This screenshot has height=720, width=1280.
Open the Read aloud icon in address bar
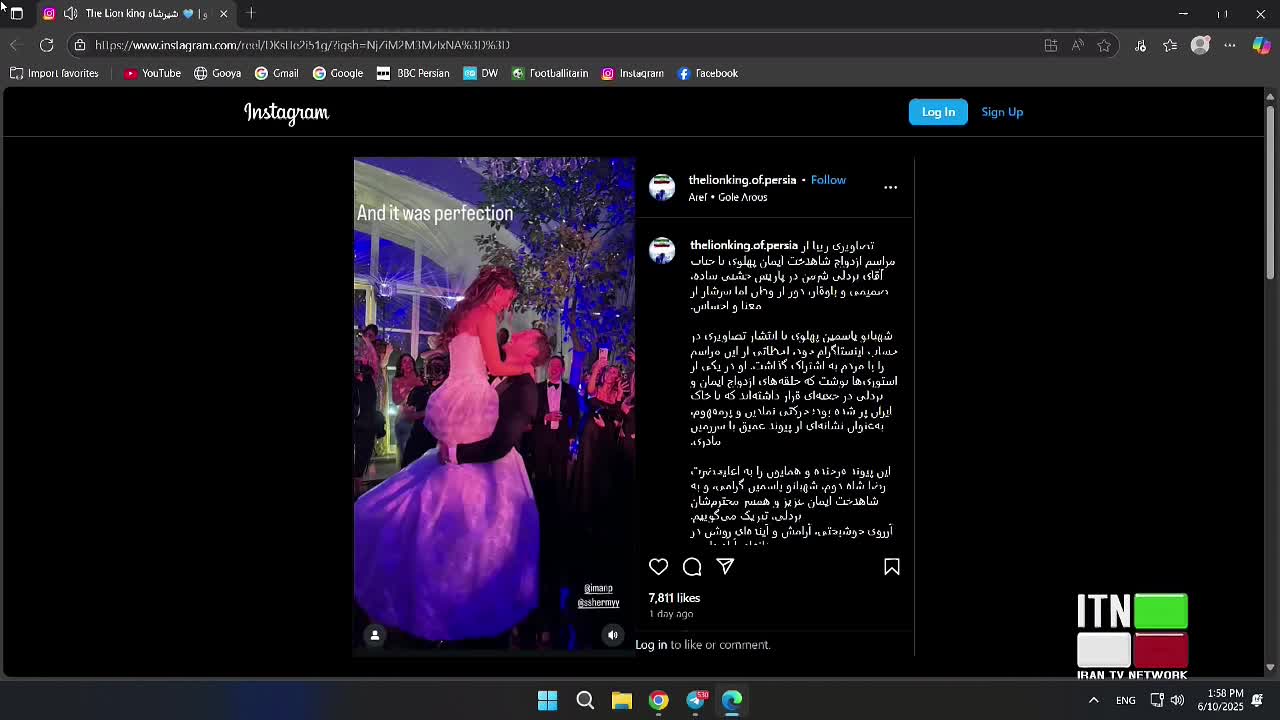pos(1077,45)
